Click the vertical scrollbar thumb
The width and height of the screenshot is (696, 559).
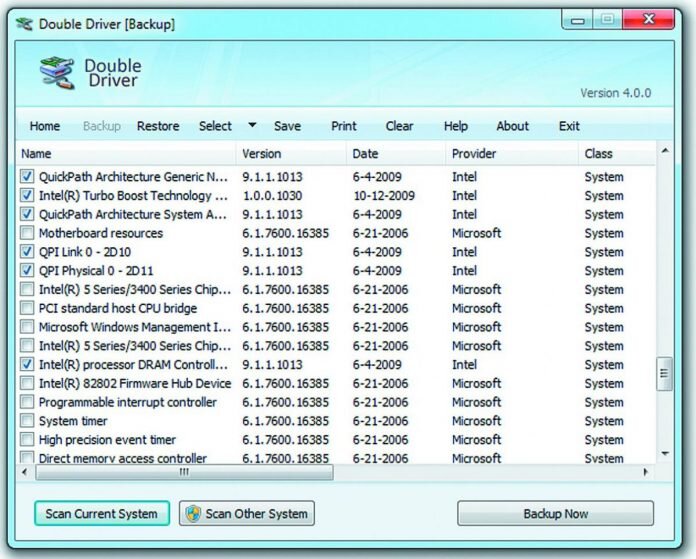[664, 374]
